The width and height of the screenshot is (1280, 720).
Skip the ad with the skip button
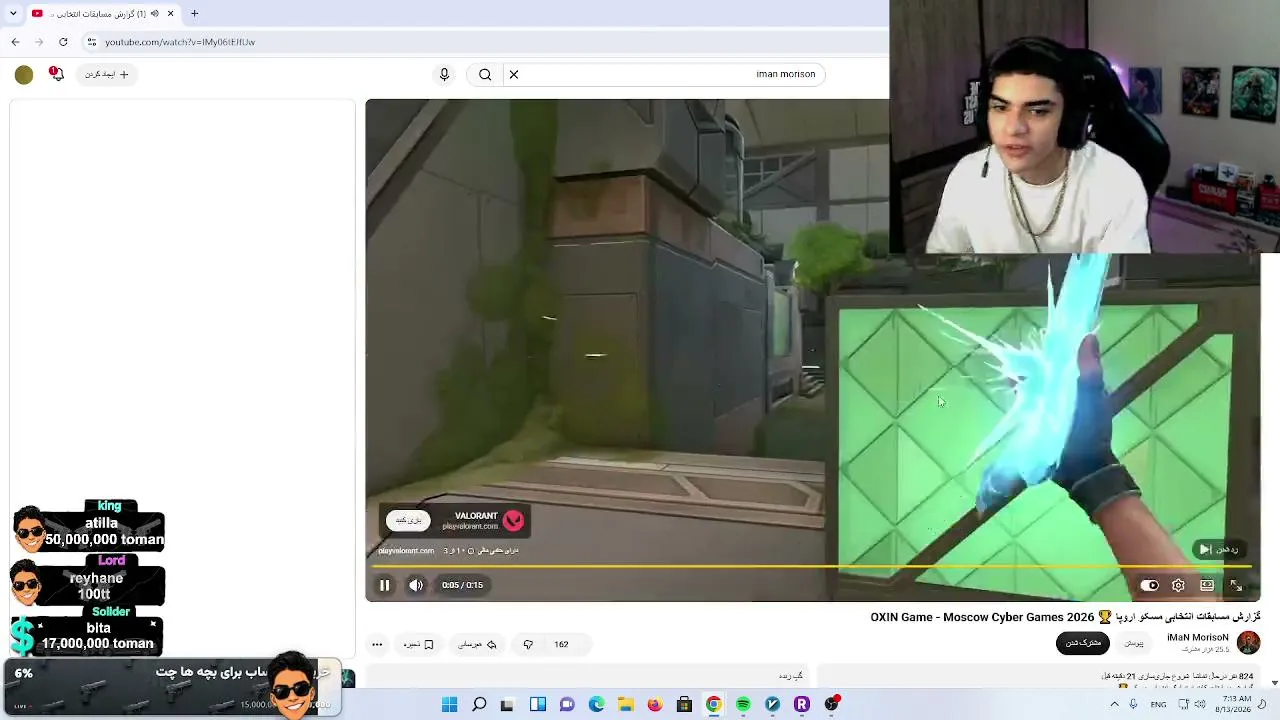(x=1221, y=549)
